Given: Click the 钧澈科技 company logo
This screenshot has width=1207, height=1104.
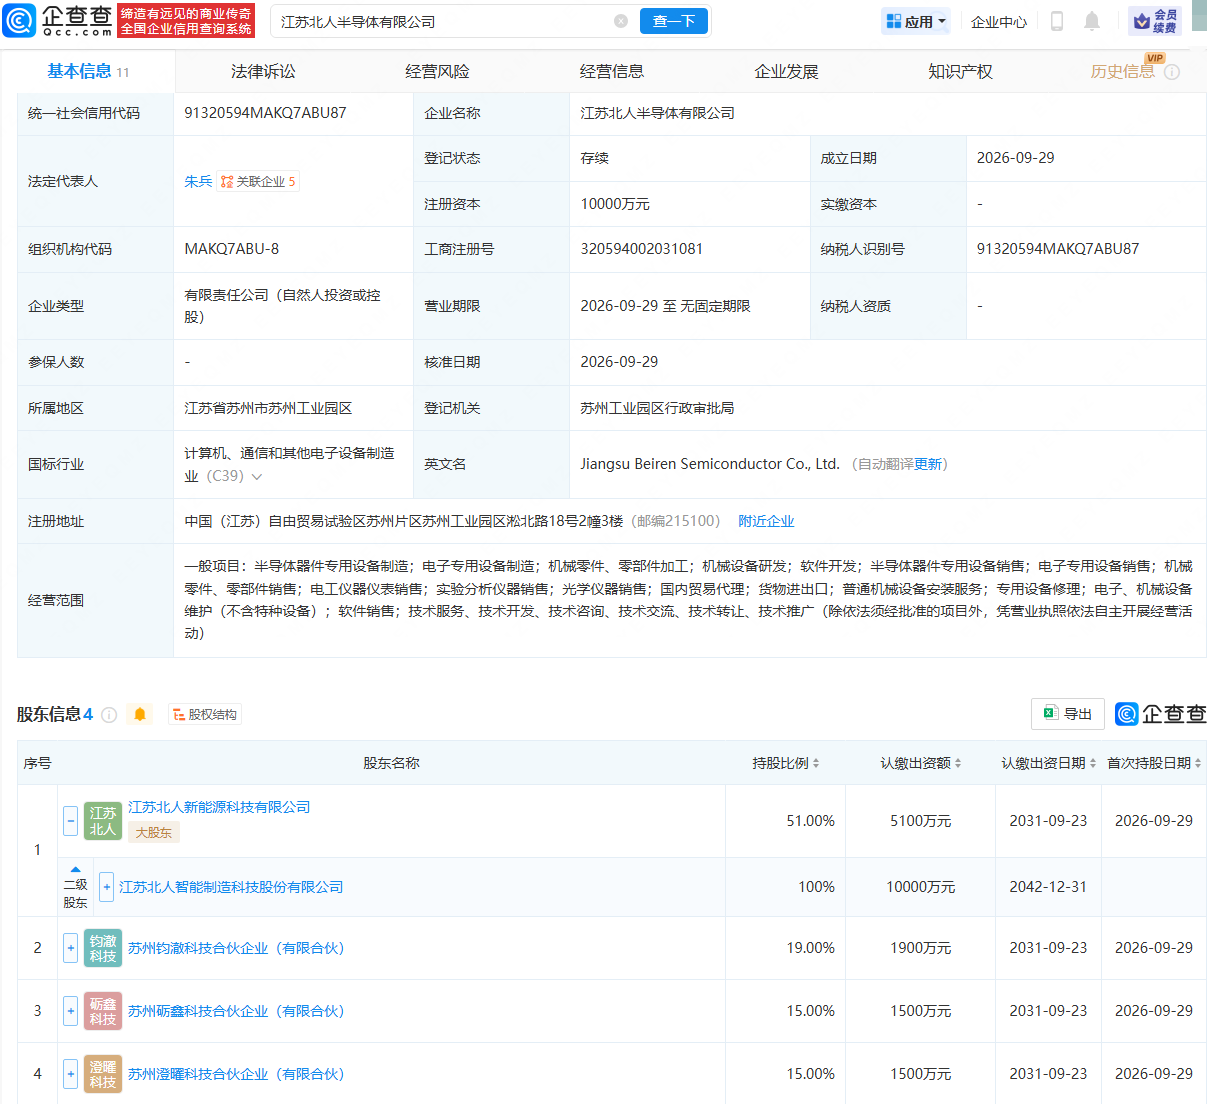Looking at the screenshot, I should click(103, 948).
